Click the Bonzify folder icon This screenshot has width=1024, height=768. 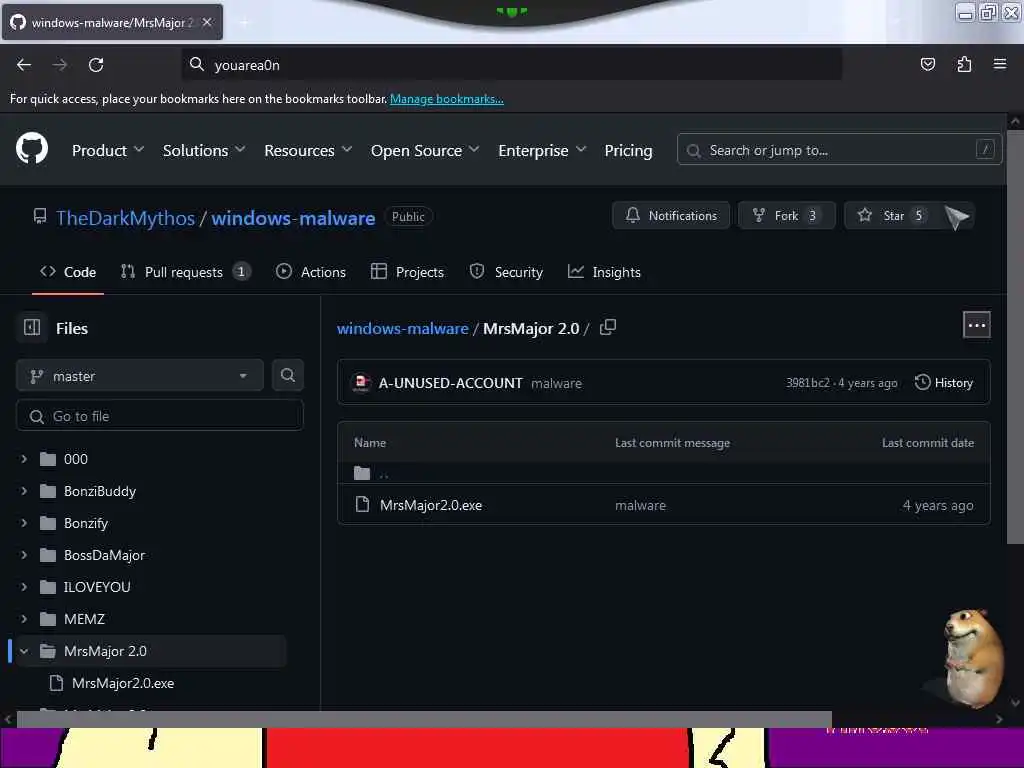(48, 523)
